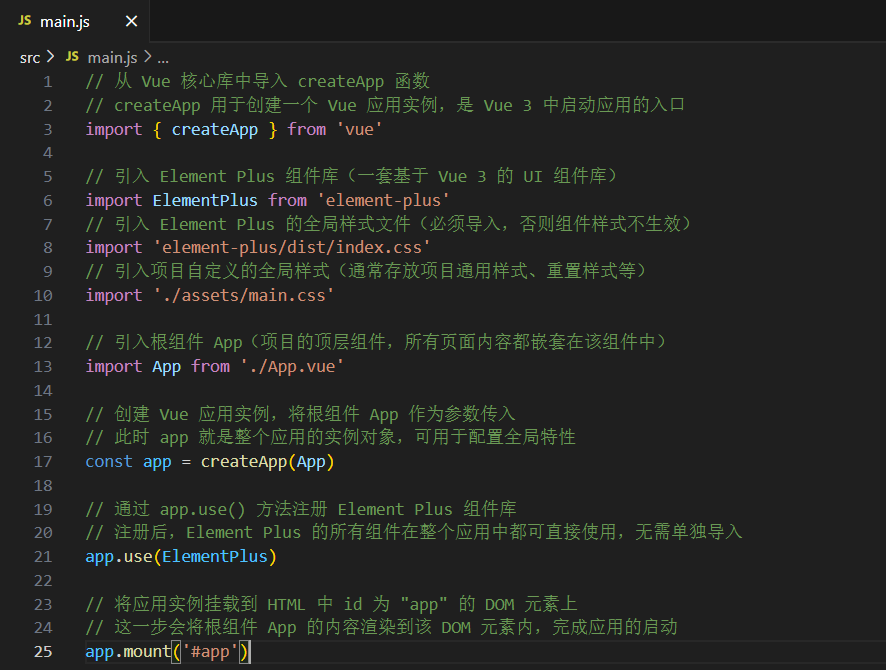Click the 'element-plus' string on line 6
The height and width of the screenshot is (670, 886).
(383, 200)
